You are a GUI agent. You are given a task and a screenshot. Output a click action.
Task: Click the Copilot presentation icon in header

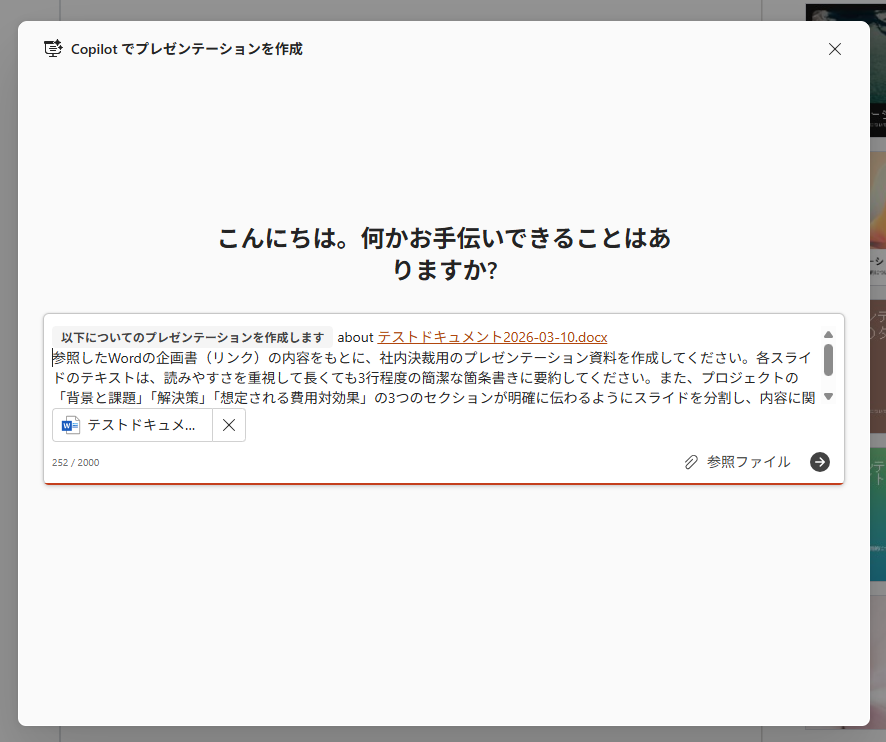pyautogui.click(x=53, y=49)
